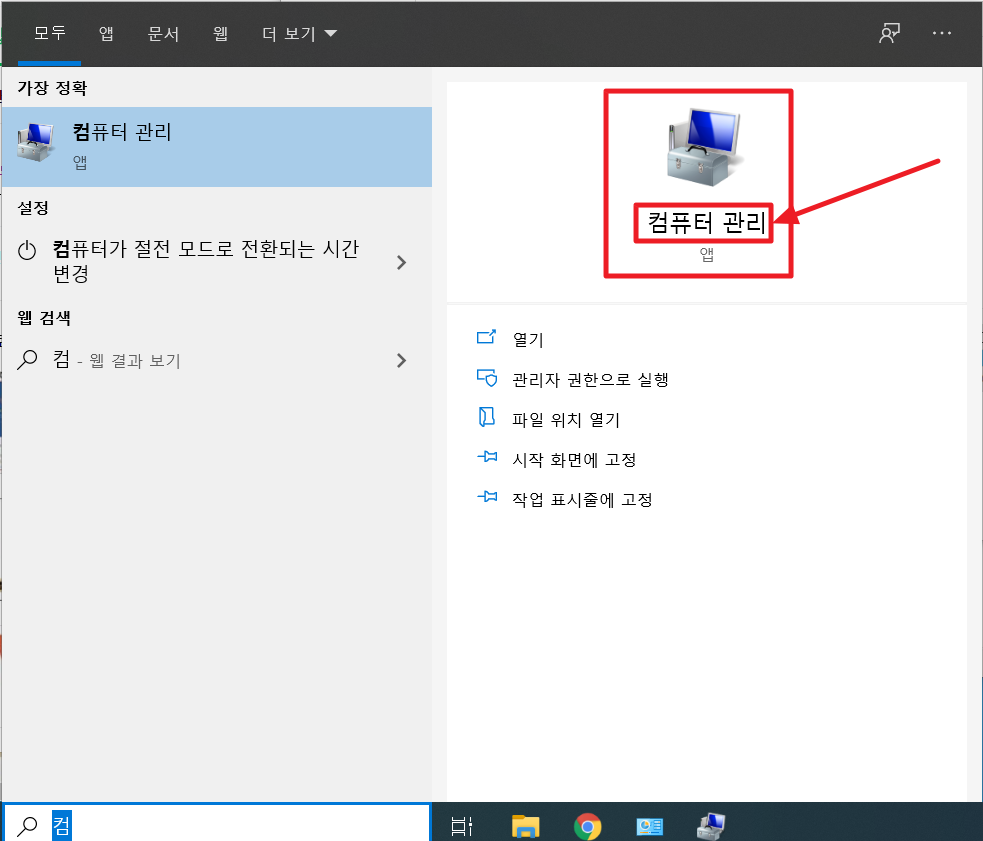
Task: Open the three-dot options menu
Action: click(x=941, y=33)
